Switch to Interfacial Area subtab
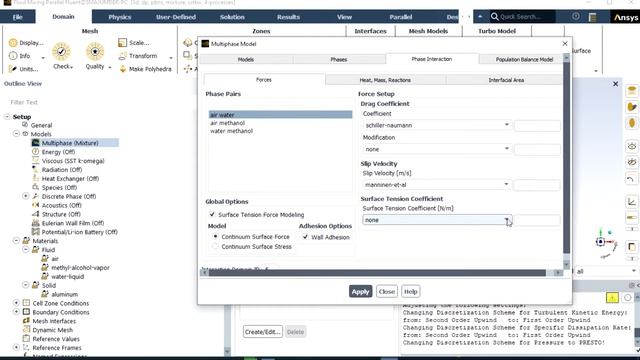 pyautogui.click(x=506, y=80)
